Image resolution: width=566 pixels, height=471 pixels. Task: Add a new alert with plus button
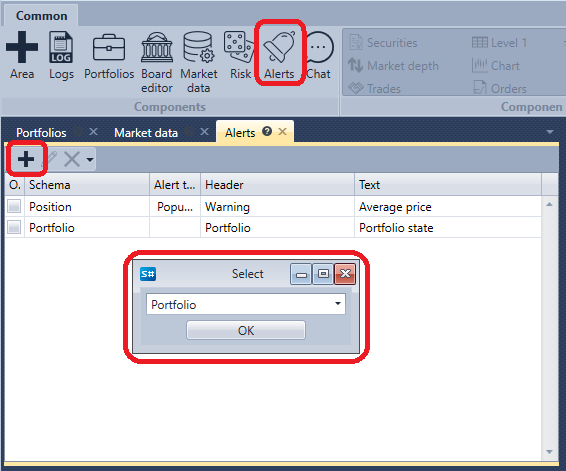click(x=26, y=159)
